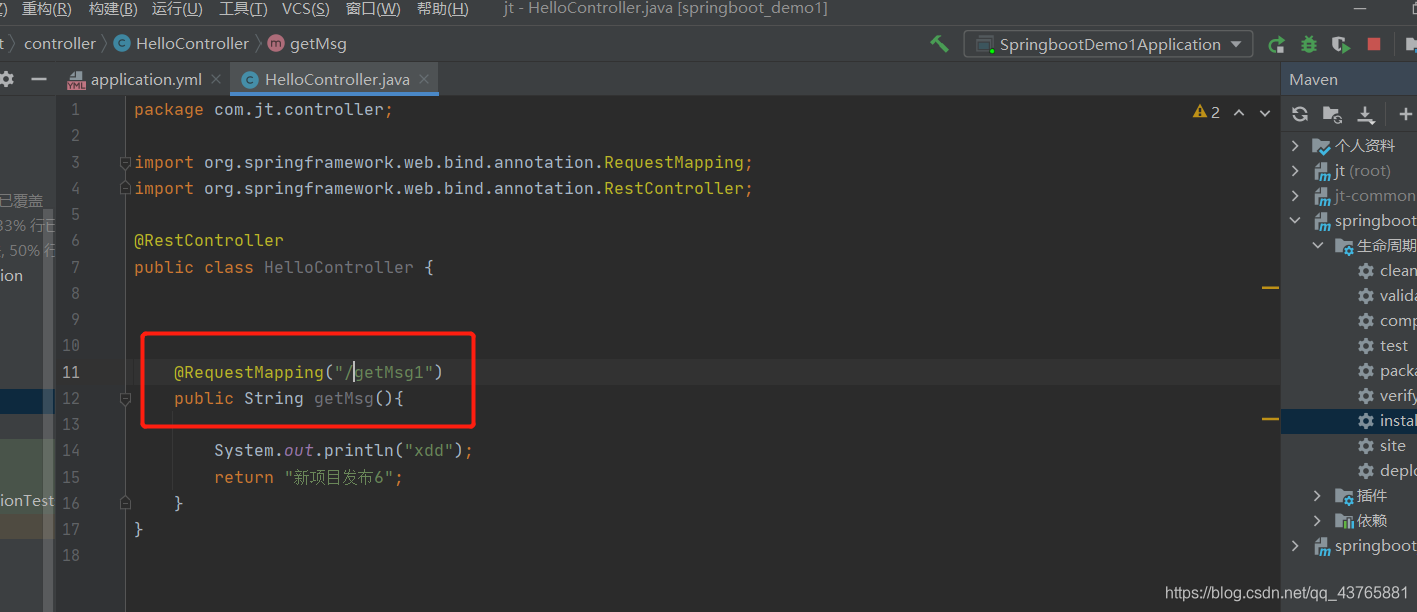
Task: Collapse the 生命周期 lifecycle node
Action: pos(1318,246)
